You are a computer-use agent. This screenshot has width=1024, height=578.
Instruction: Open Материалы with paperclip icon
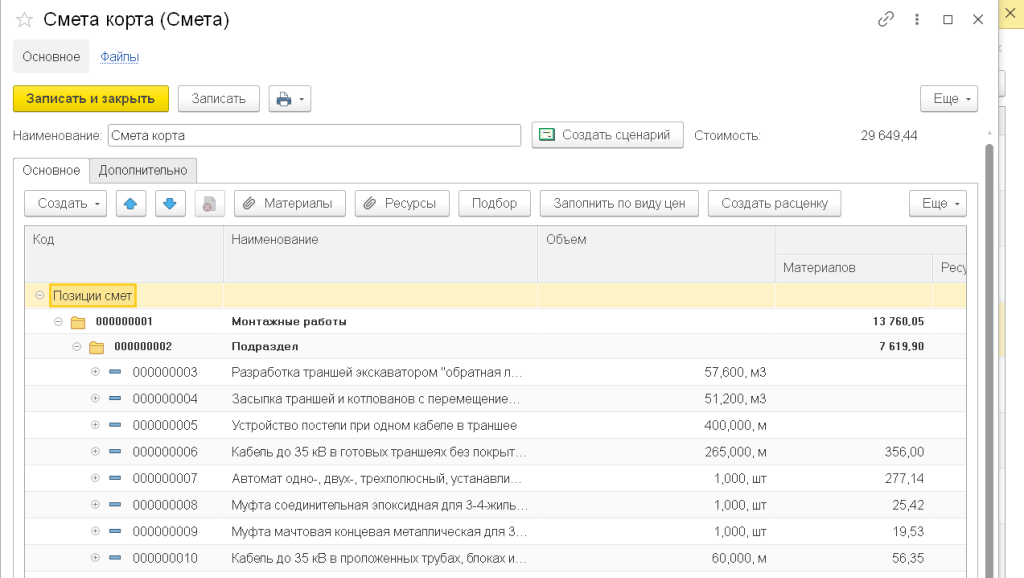coord(289,203)
